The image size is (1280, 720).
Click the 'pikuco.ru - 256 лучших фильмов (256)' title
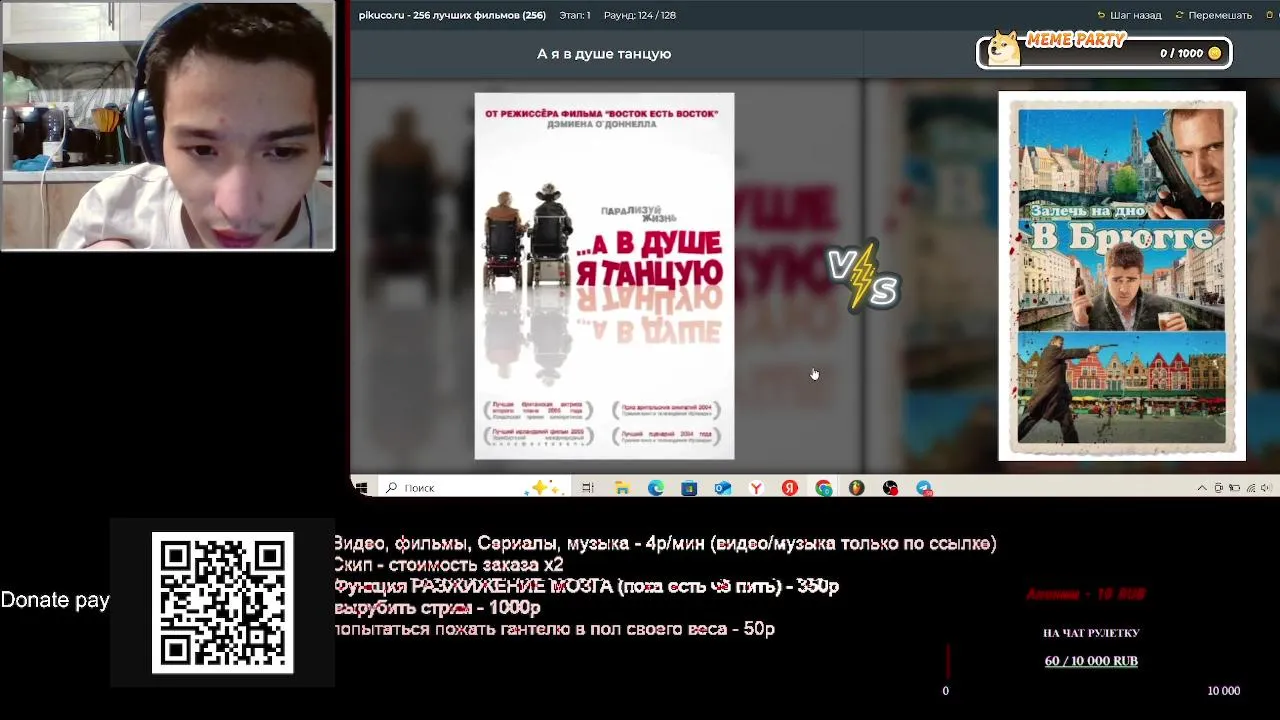[x=452, y=15]
